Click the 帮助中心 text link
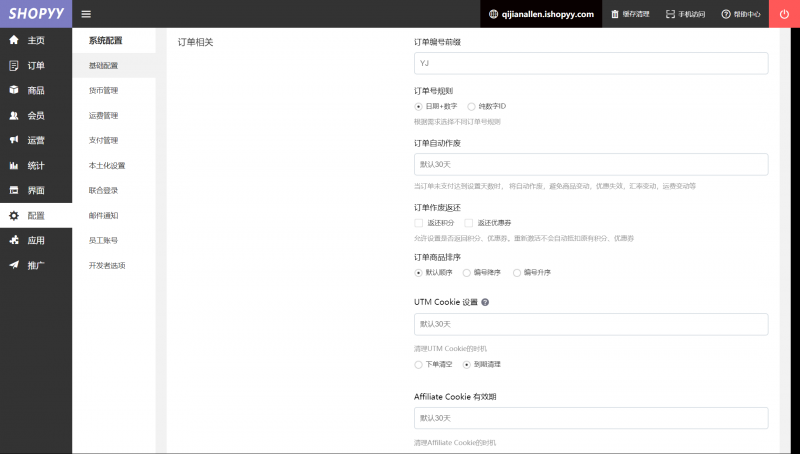800x454 pixels. click(x=747, y=14)
